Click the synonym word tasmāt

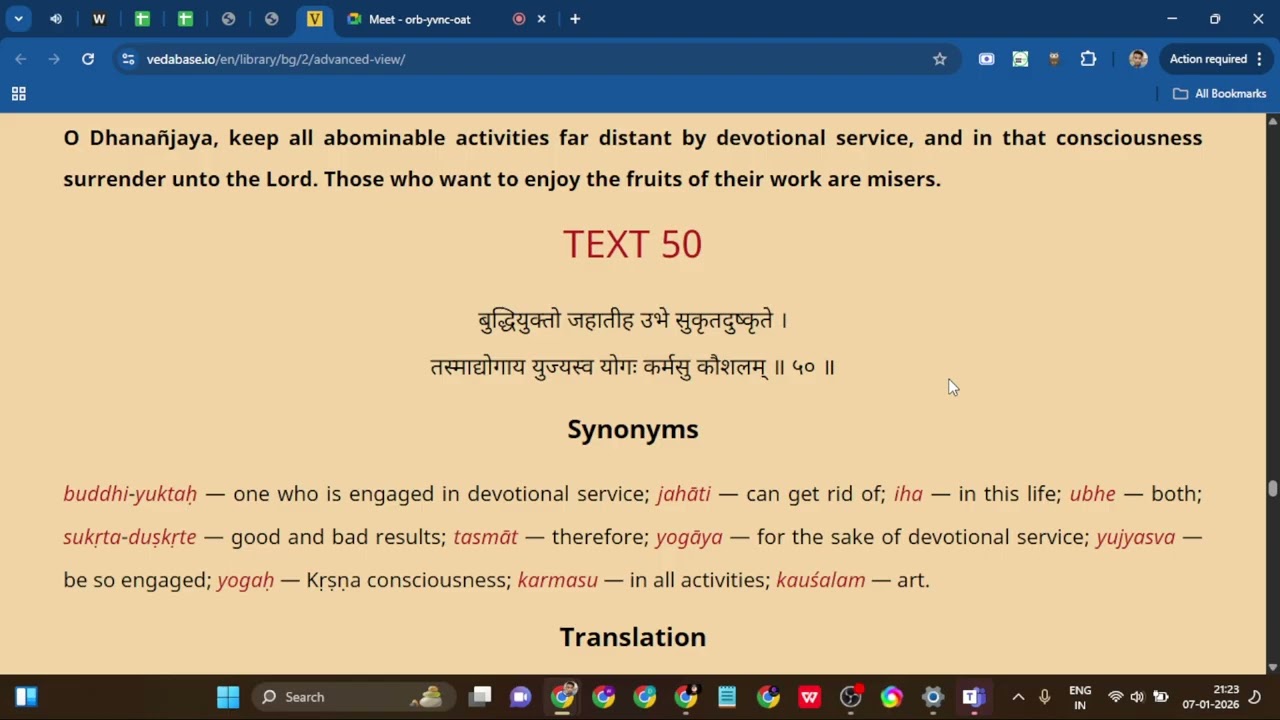pos(485,536)
